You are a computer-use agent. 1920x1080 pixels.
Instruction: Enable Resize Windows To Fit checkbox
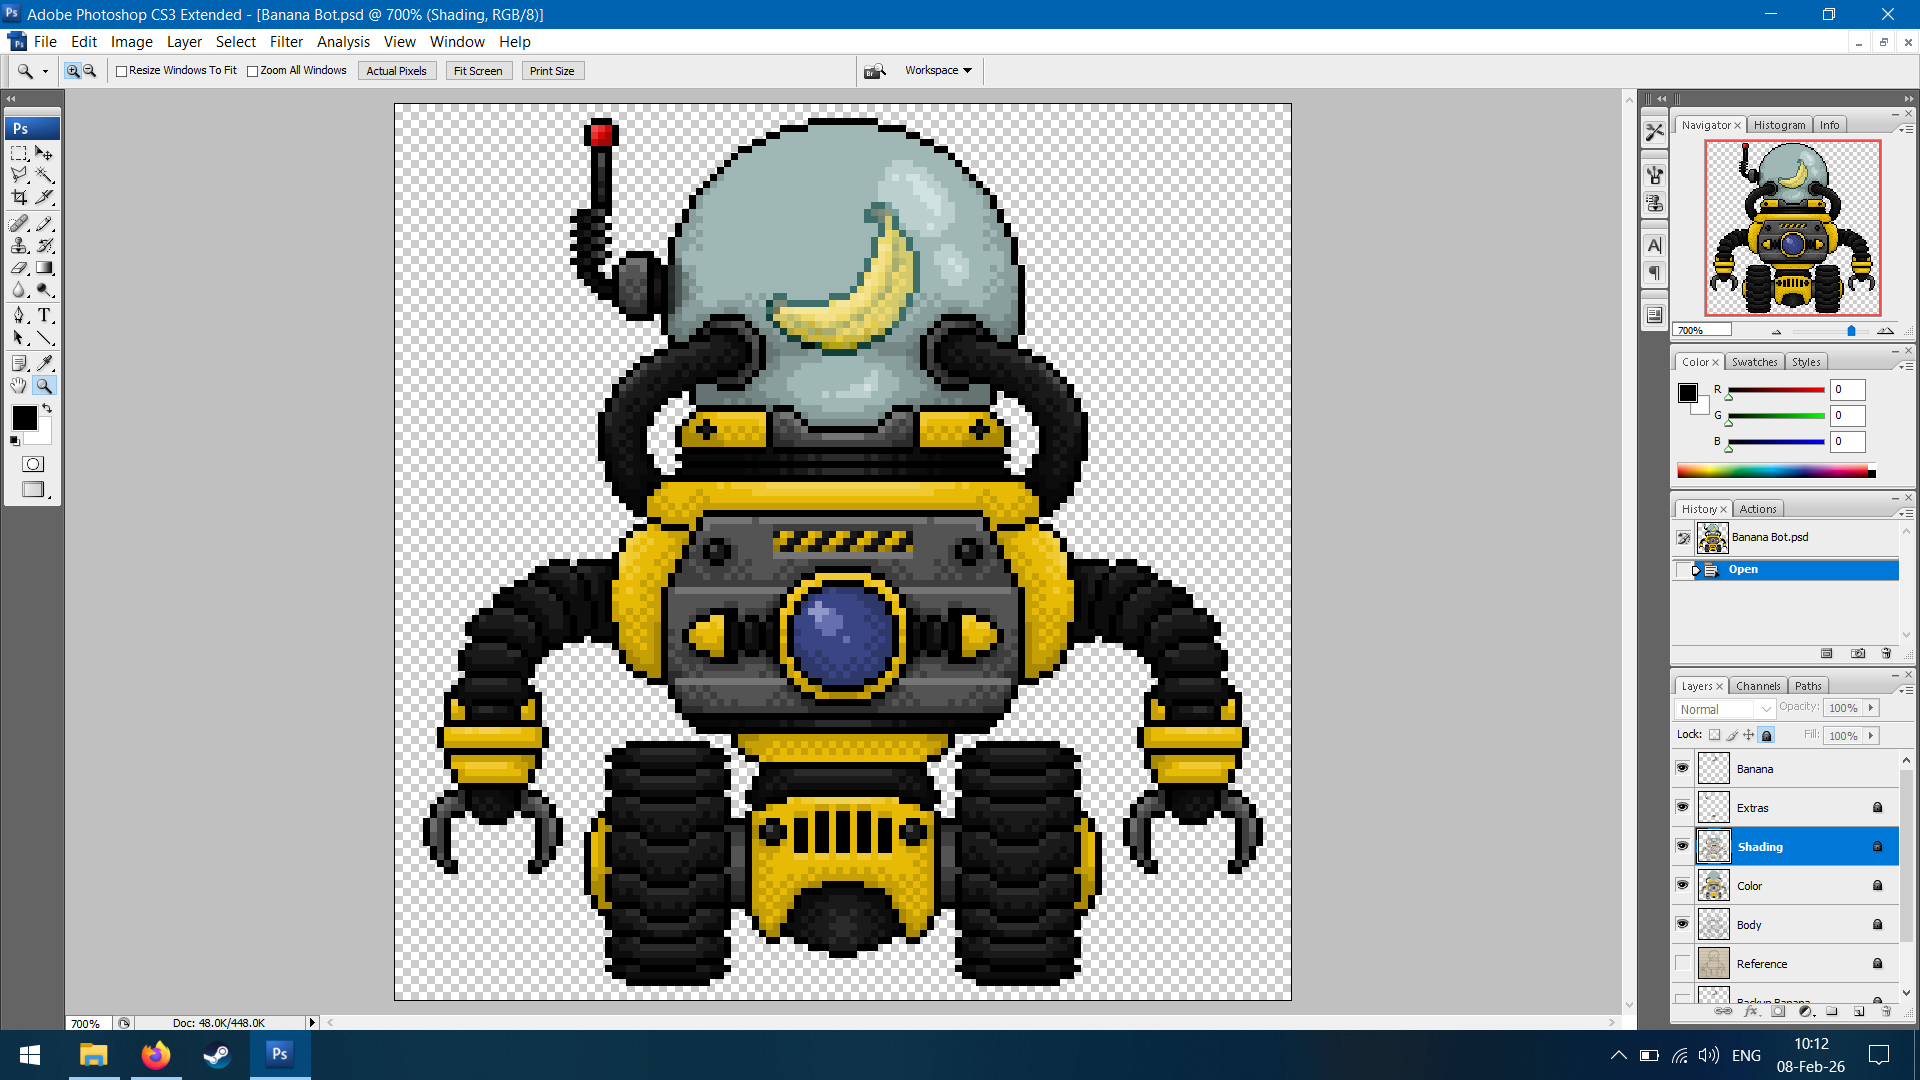pyautogui.click(x=122, y=71)
